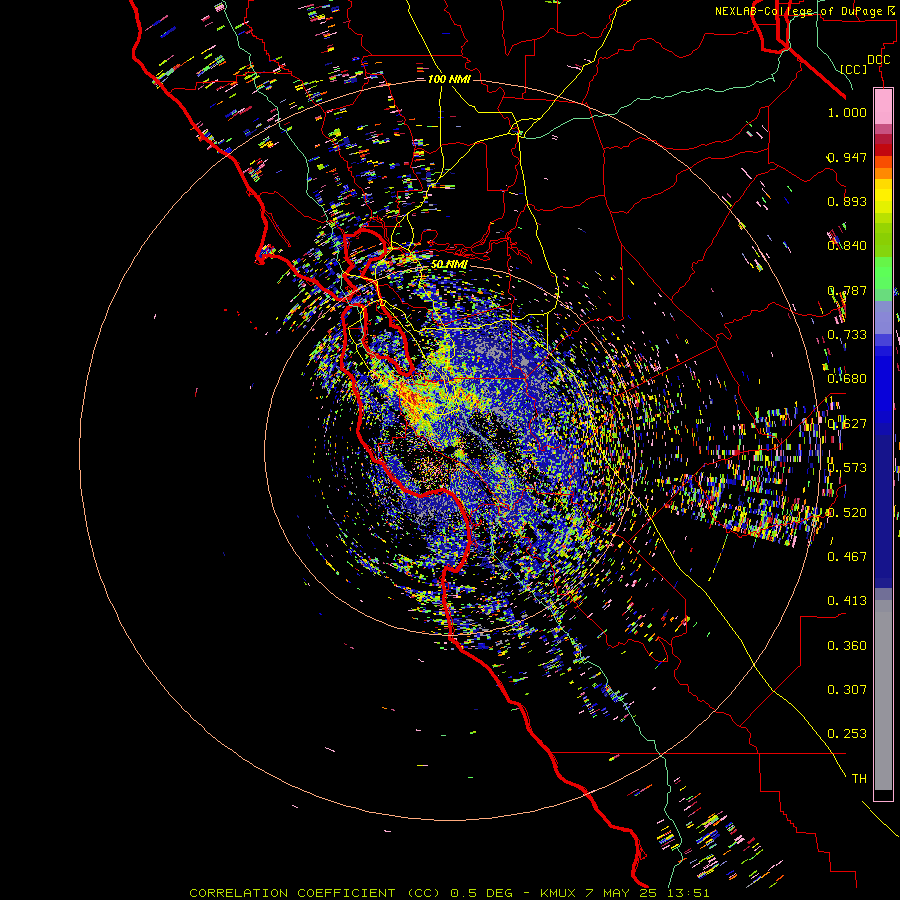
Task: Click CORRELATION COEFFICIENT in the caption
Action: coord(292,893)
